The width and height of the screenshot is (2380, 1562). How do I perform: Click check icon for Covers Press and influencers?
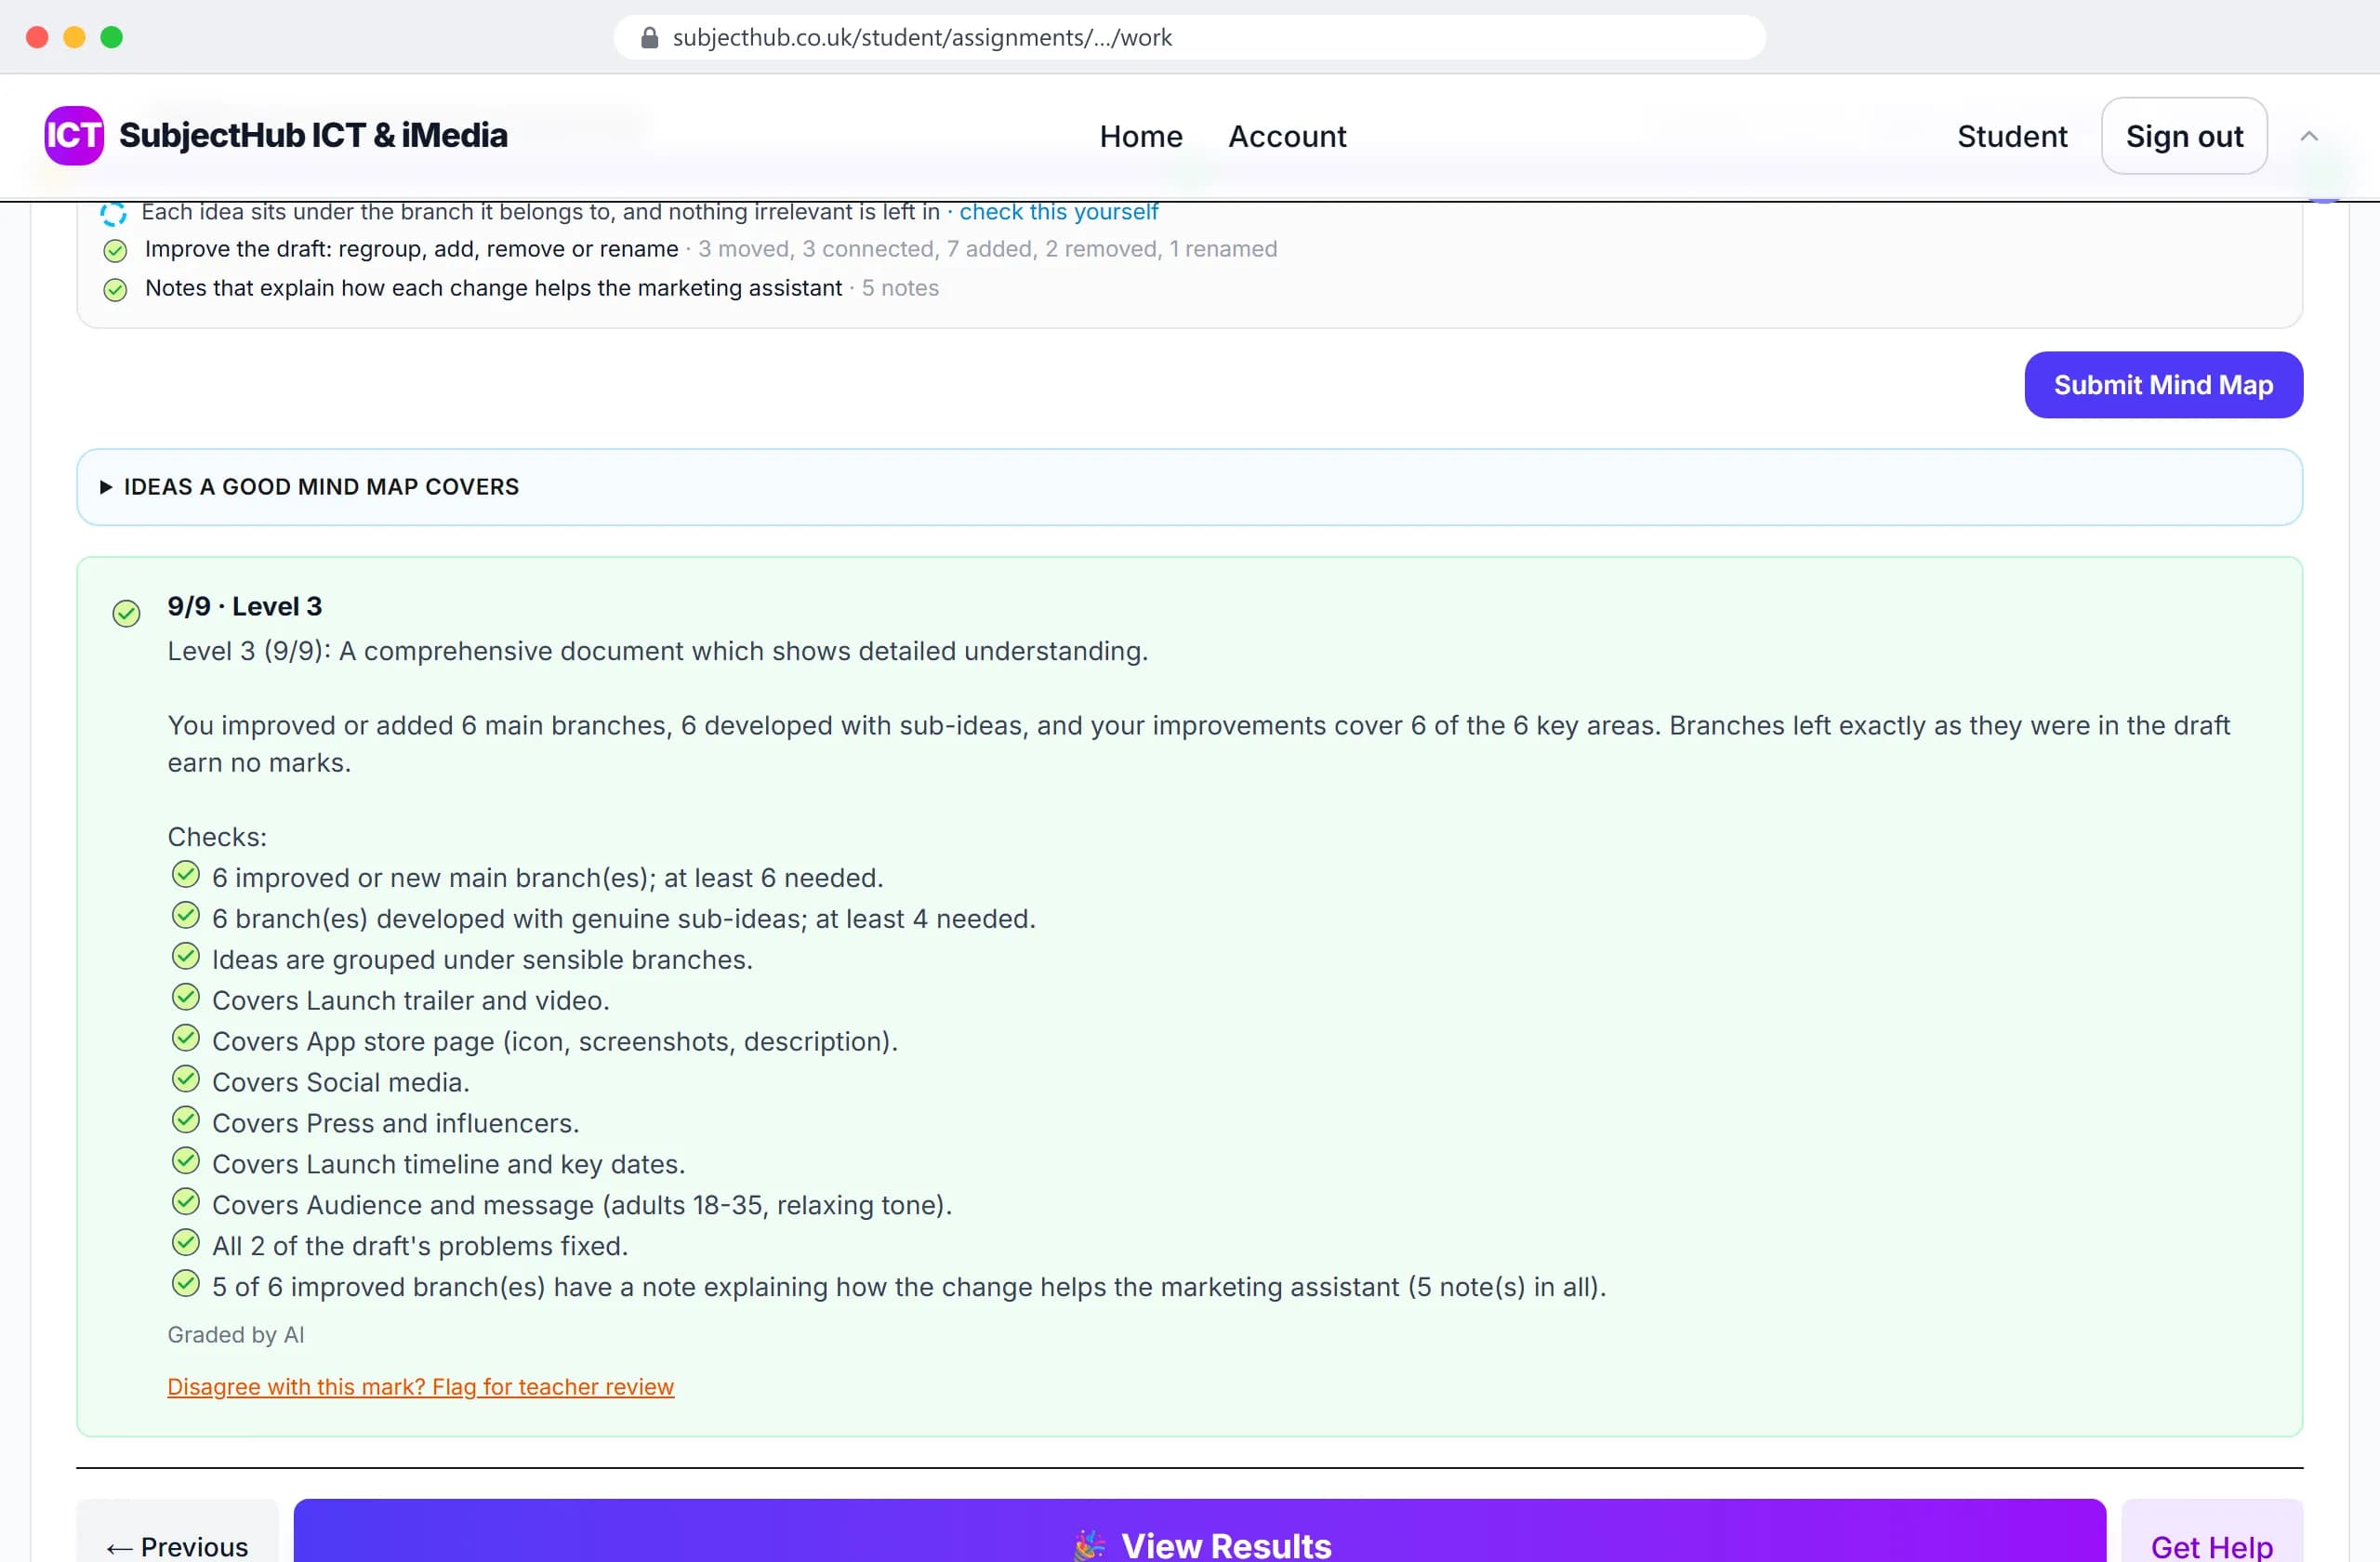[x=186, y=1121]
